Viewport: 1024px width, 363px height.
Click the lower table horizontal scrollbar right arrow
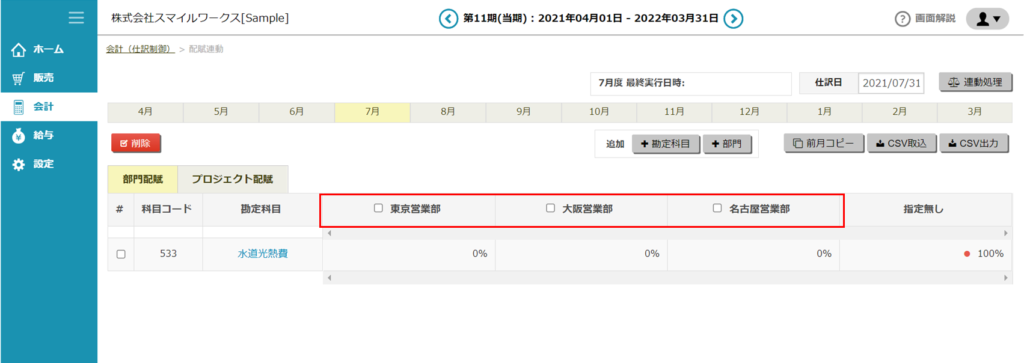(1006, 277)
